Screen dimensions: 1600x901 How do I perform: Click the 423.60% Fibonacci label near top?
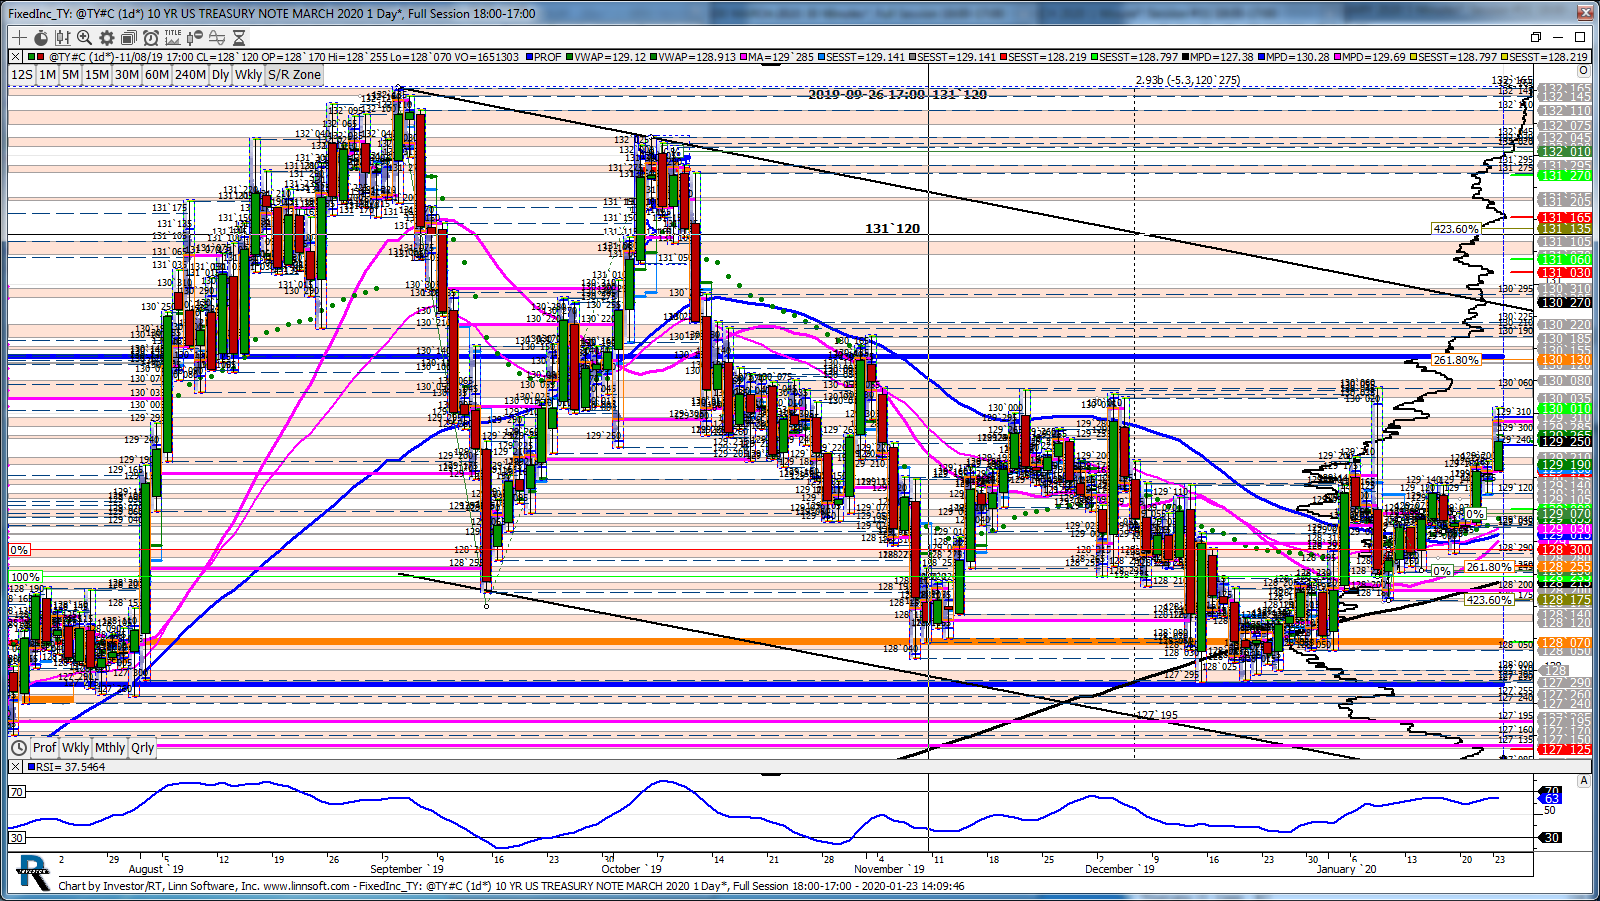1455,229
